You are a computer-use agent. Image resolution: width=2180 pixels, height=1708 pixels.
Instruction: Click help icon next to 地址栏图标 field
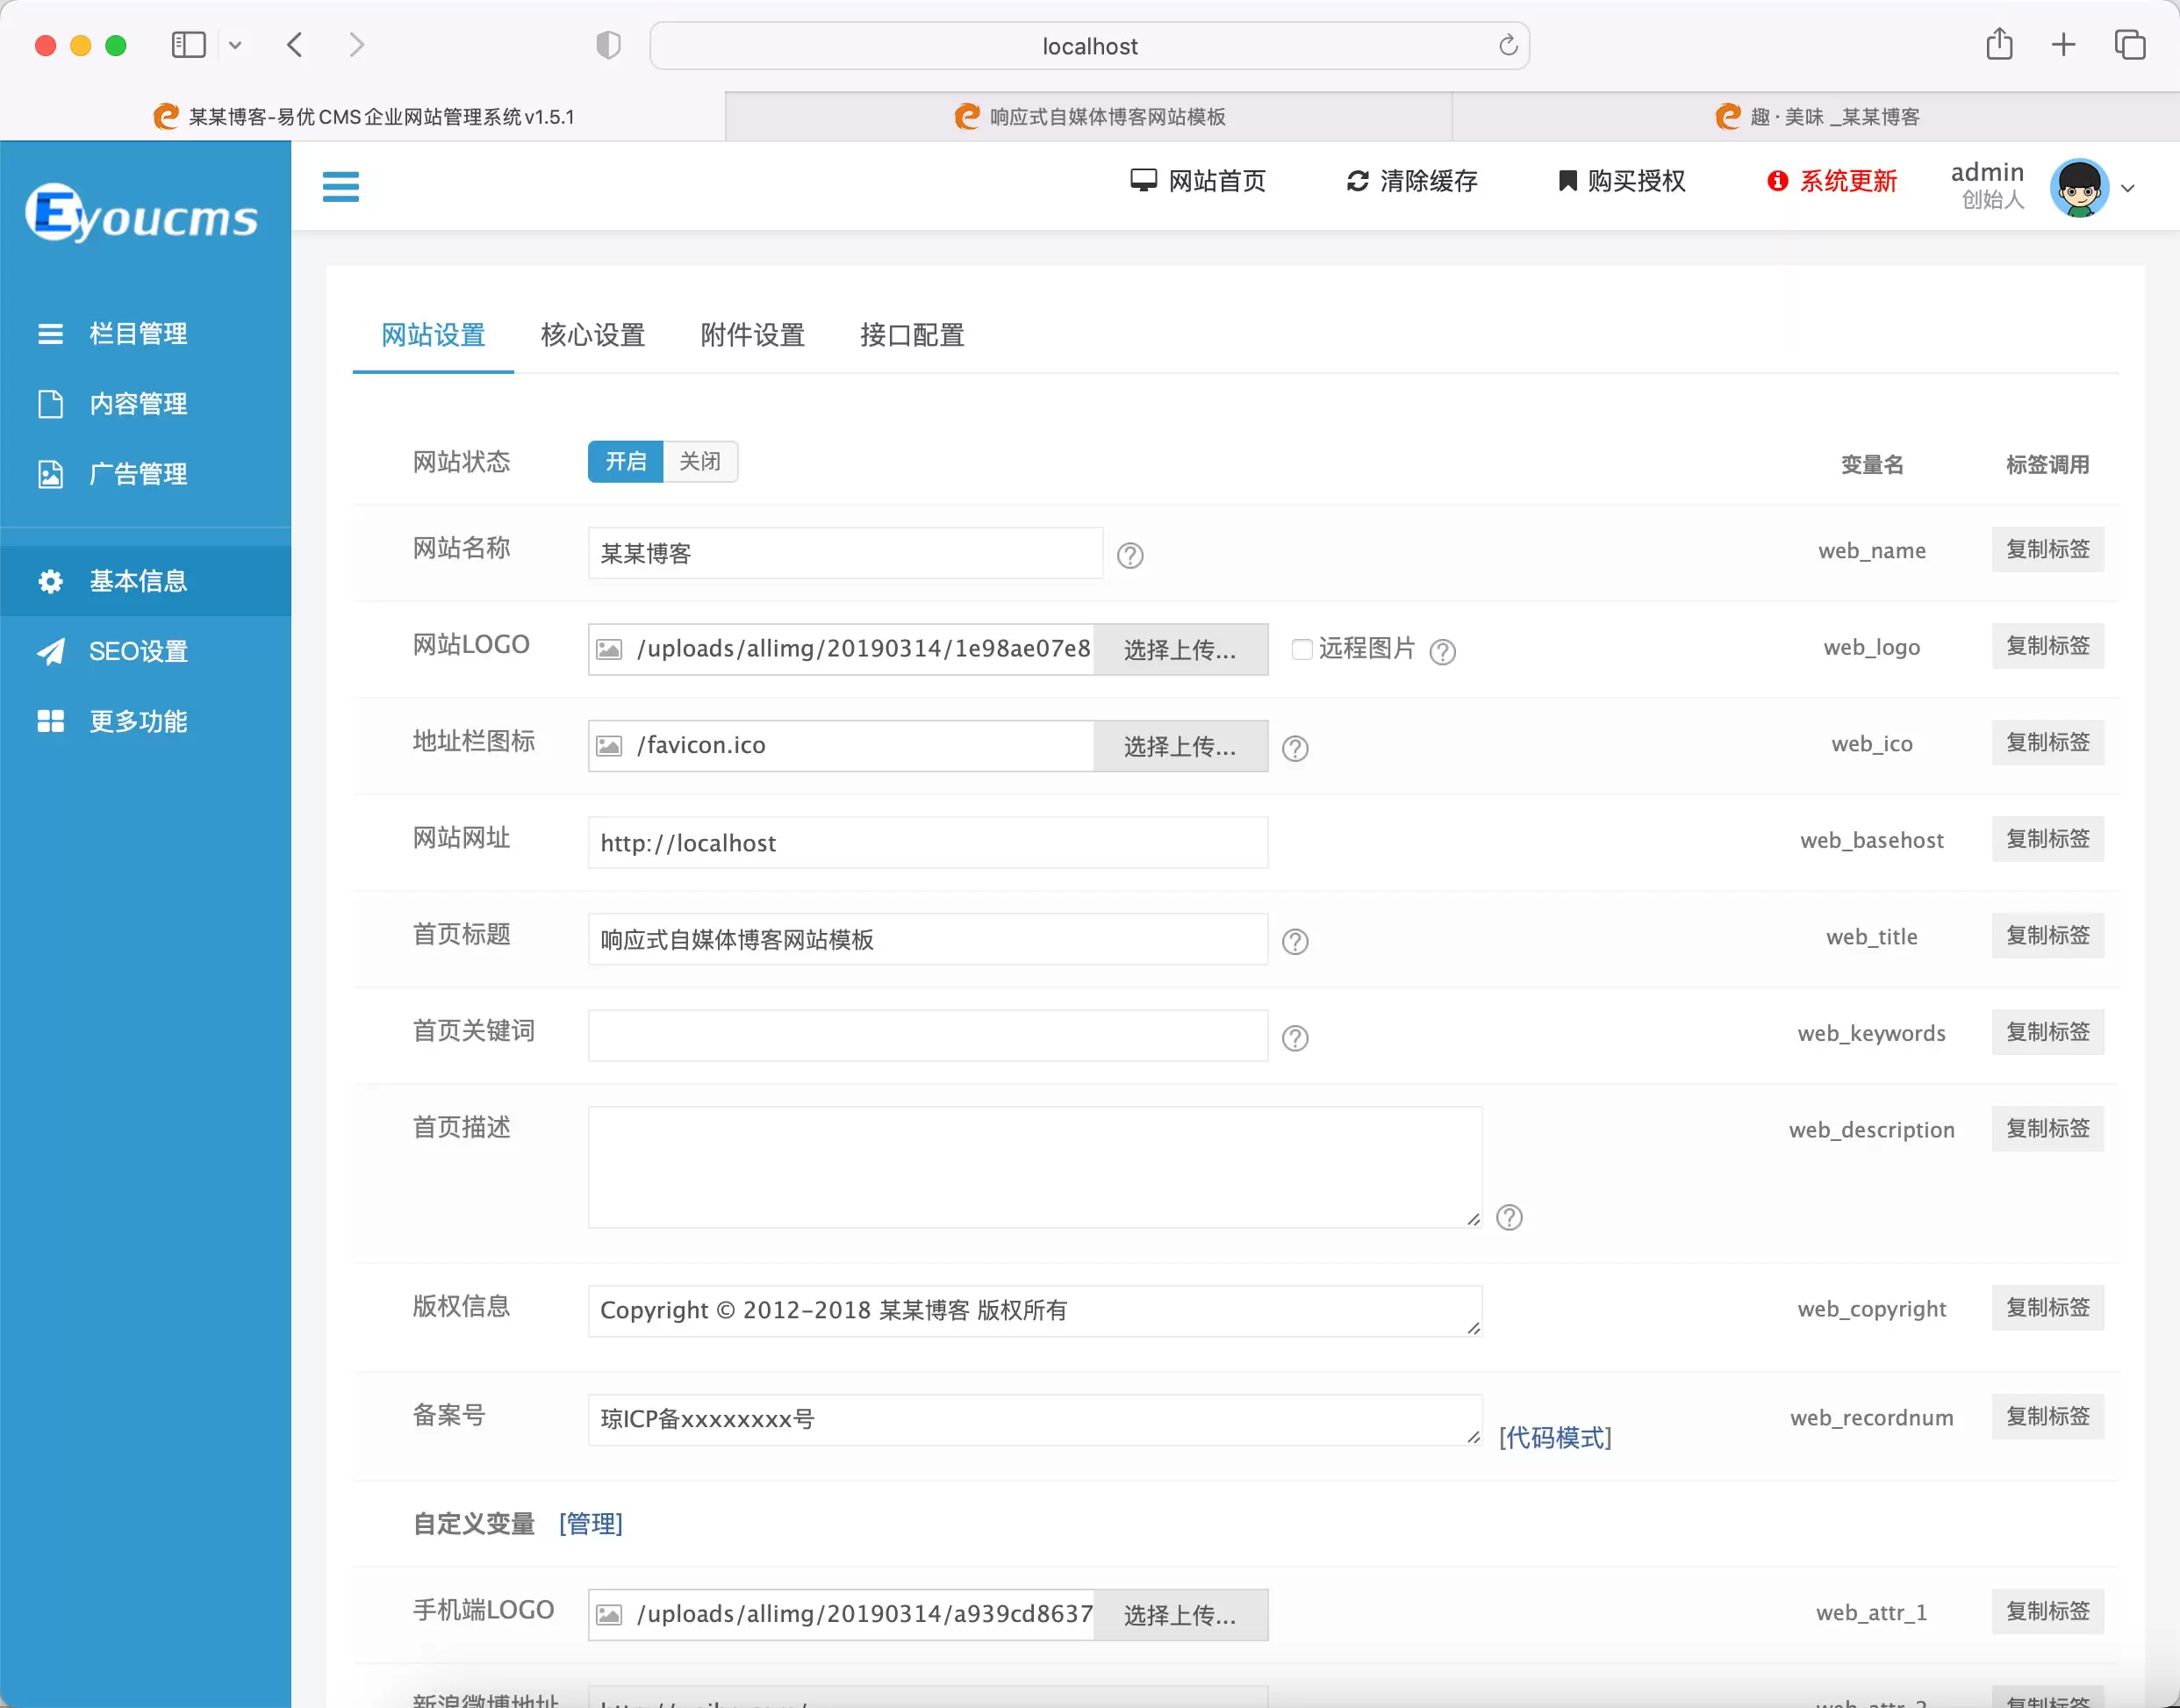1295,748
